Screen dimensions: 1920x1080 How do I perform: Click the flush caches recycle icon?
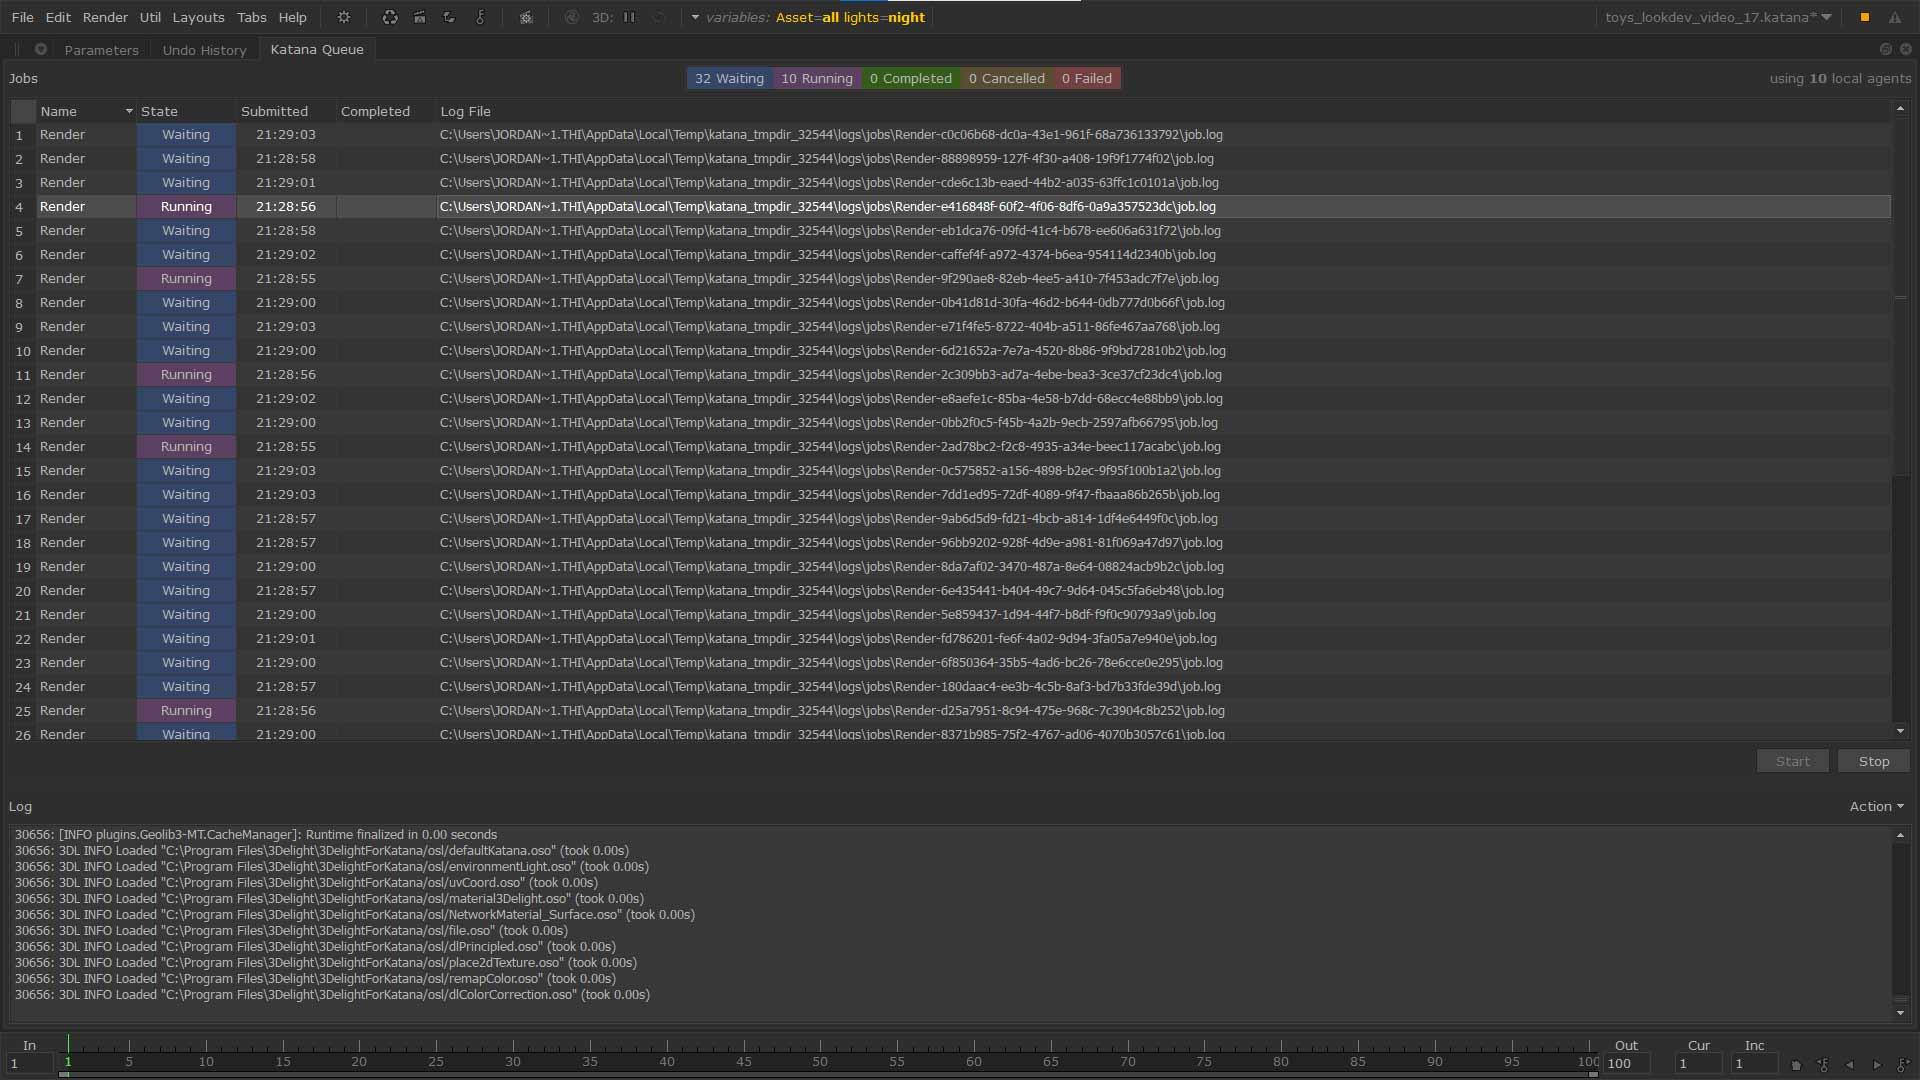click(x=390, y=17)
